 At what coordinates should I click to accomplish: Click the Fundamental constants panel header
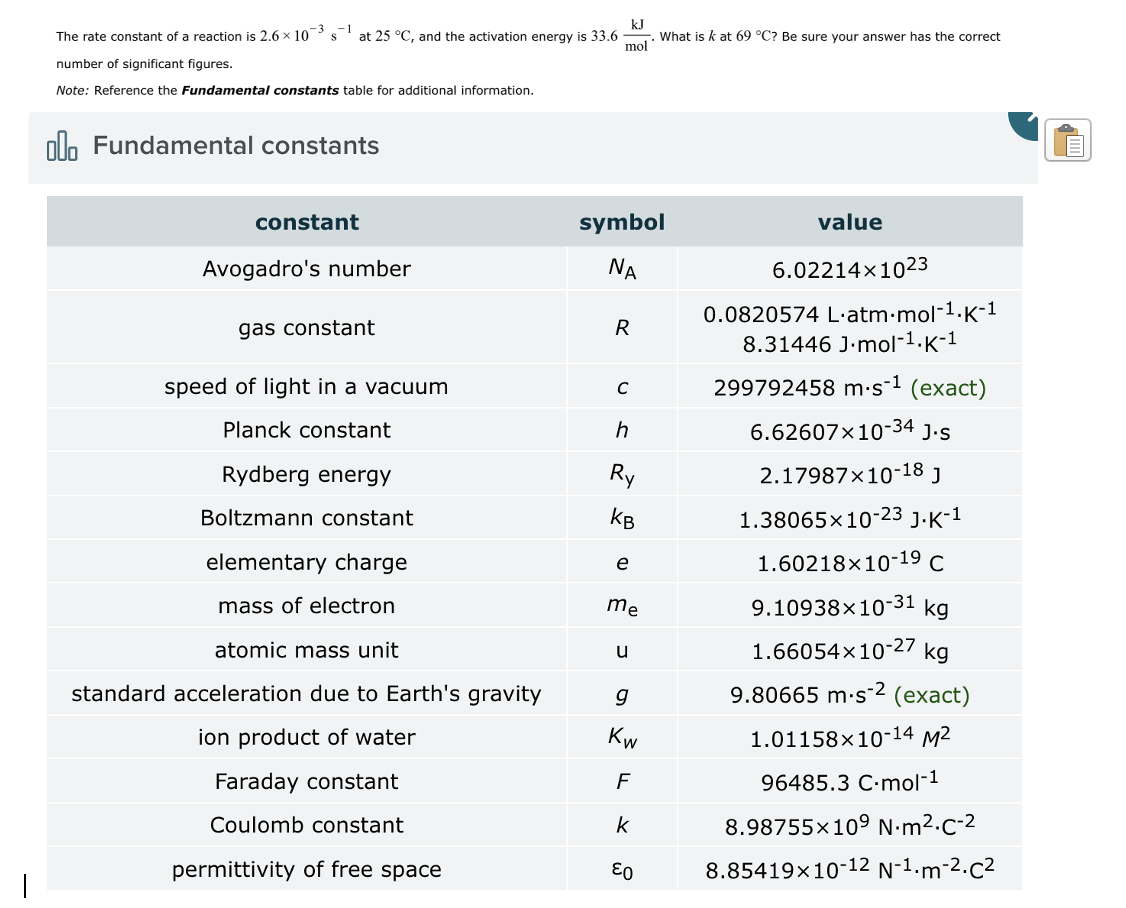pos(237,147)
